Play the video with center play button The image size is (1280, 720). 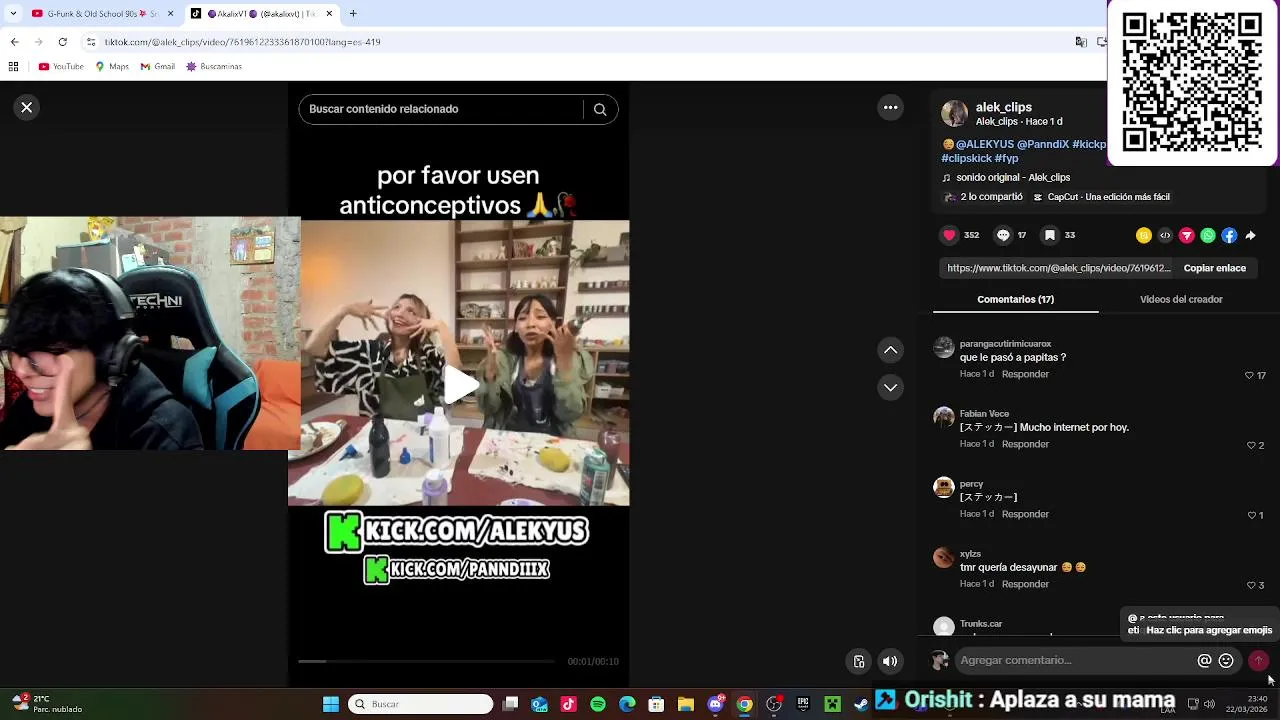(x=460, y=385)
